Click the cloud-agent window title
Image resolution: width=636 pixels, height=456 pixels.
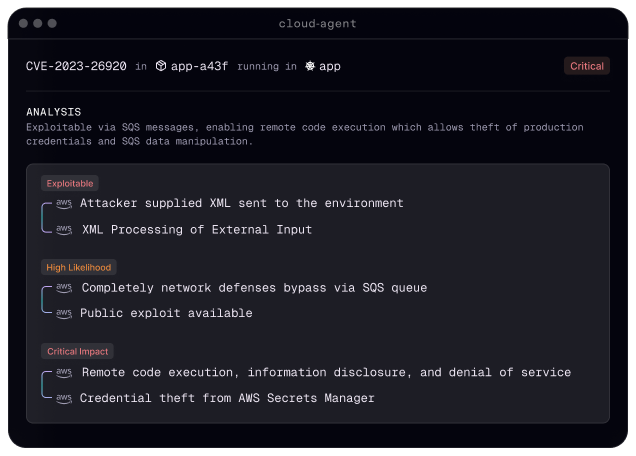pyautogui.click(x=318, y=24)
